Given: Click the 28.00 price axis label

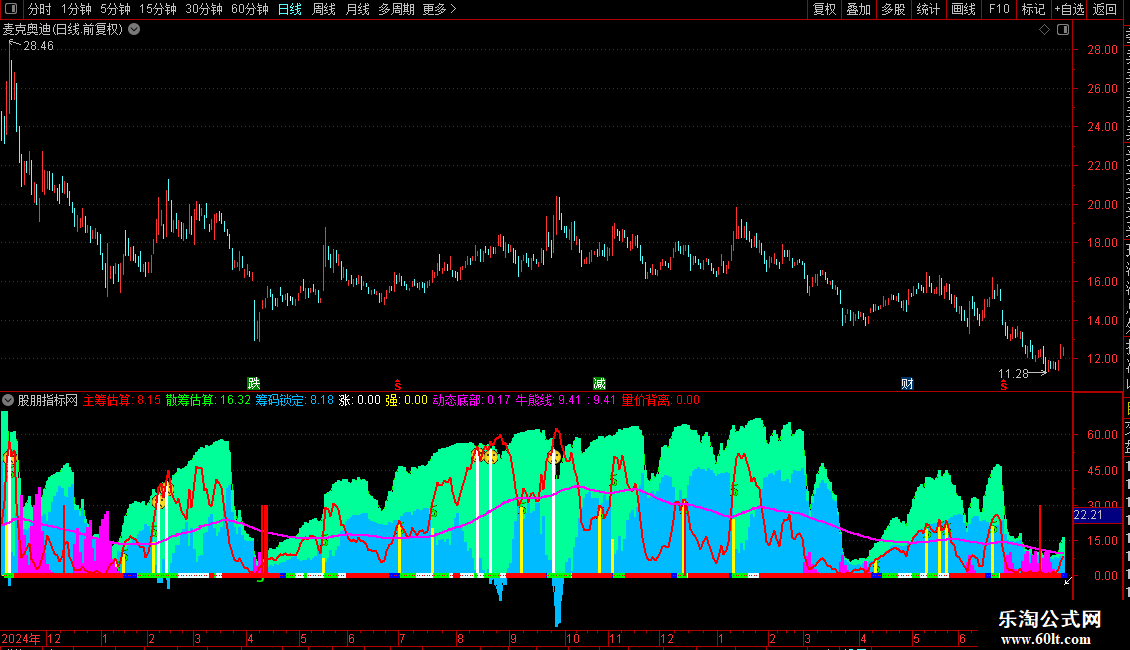Looking at the screenshot, I should coord(1103,50).
